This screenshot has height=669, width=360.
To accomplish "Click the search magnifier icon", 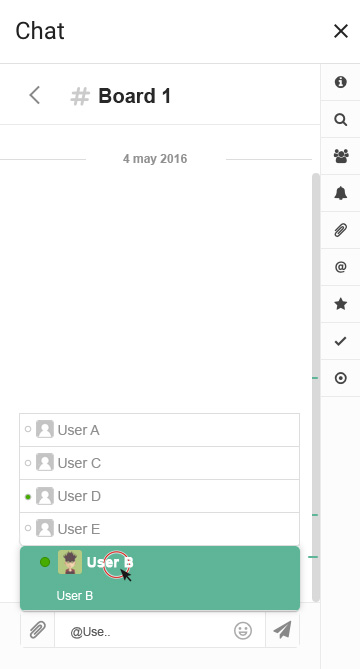I will coord(340,119).
